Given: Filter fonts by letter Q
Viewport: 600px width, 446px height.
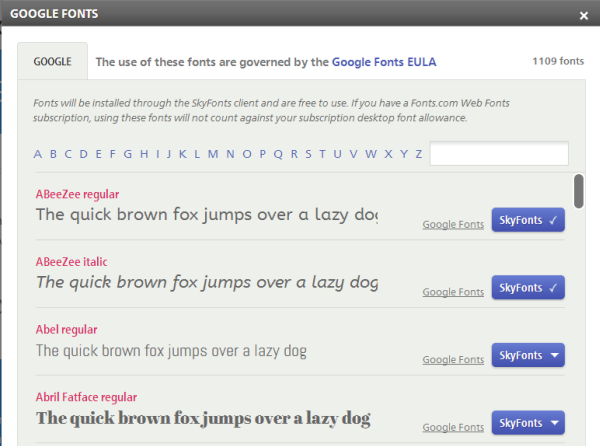Looking at the screenshot, I should click(x=278, y=154).
